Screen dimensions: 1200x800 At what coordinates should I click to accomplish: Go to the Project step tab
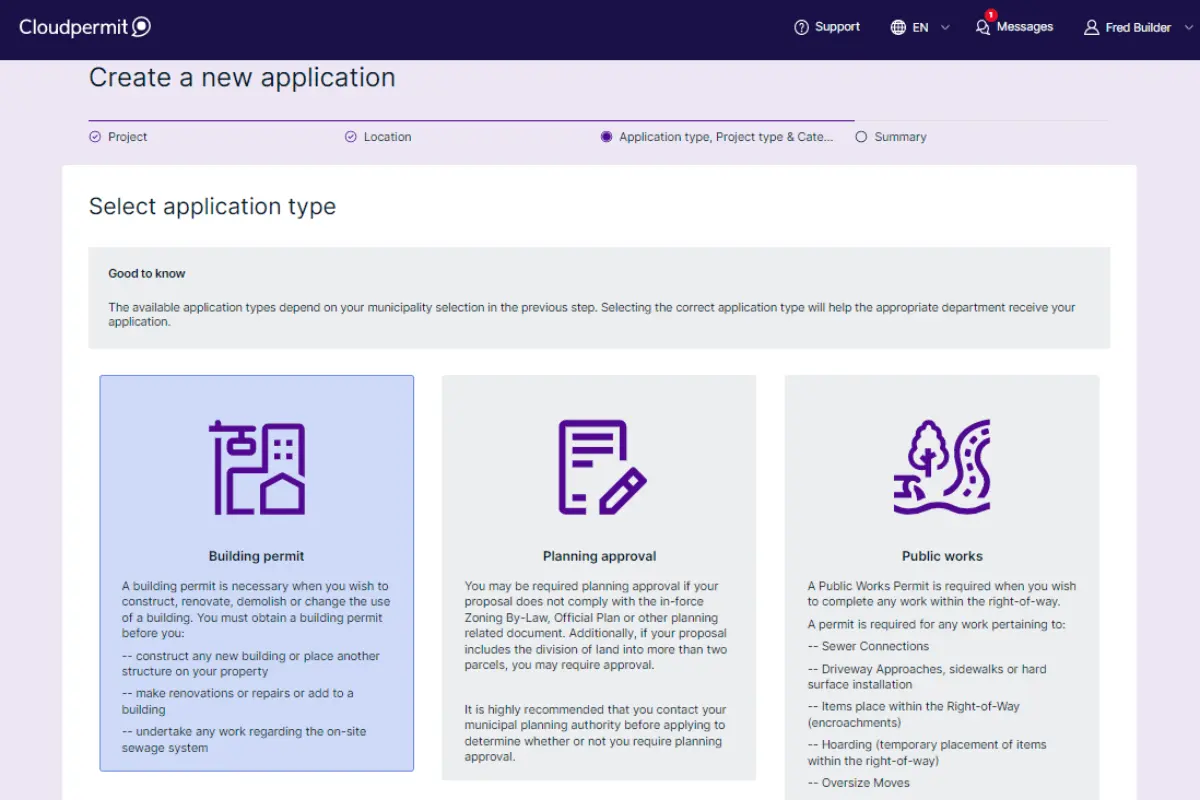tap(118, 137)
